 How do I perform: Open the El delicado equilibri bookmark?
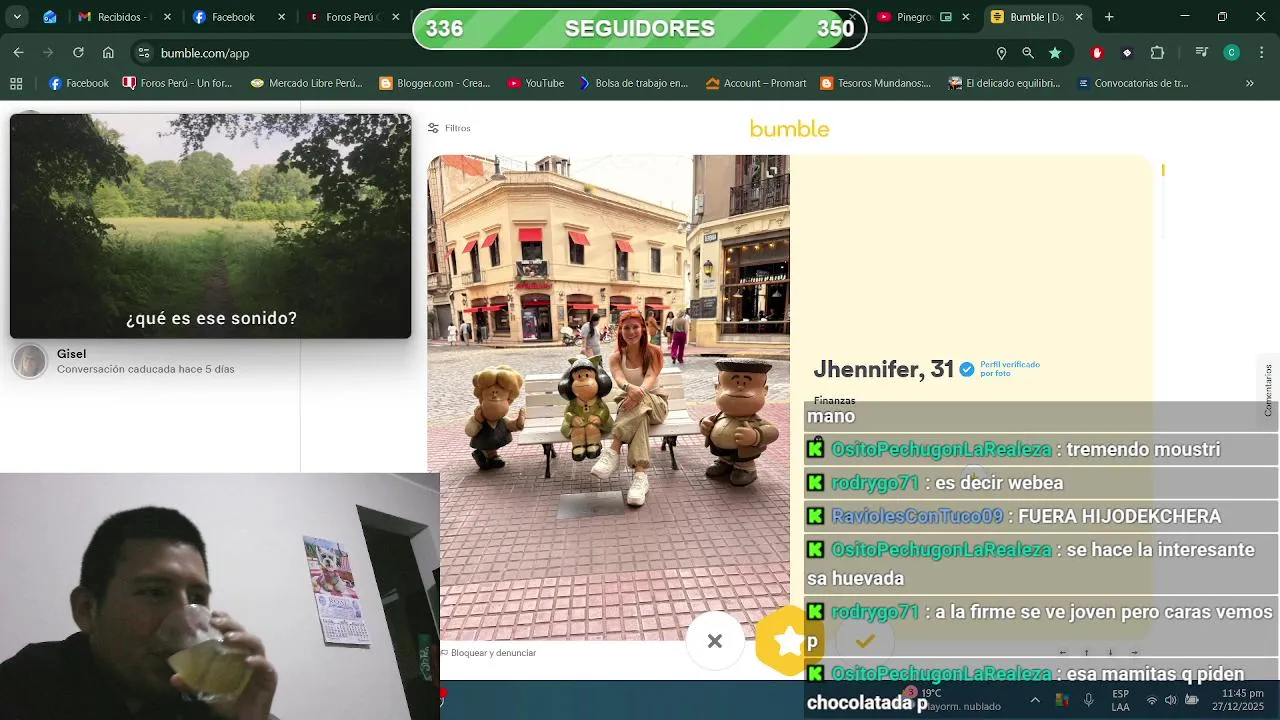pos(1005,84)
